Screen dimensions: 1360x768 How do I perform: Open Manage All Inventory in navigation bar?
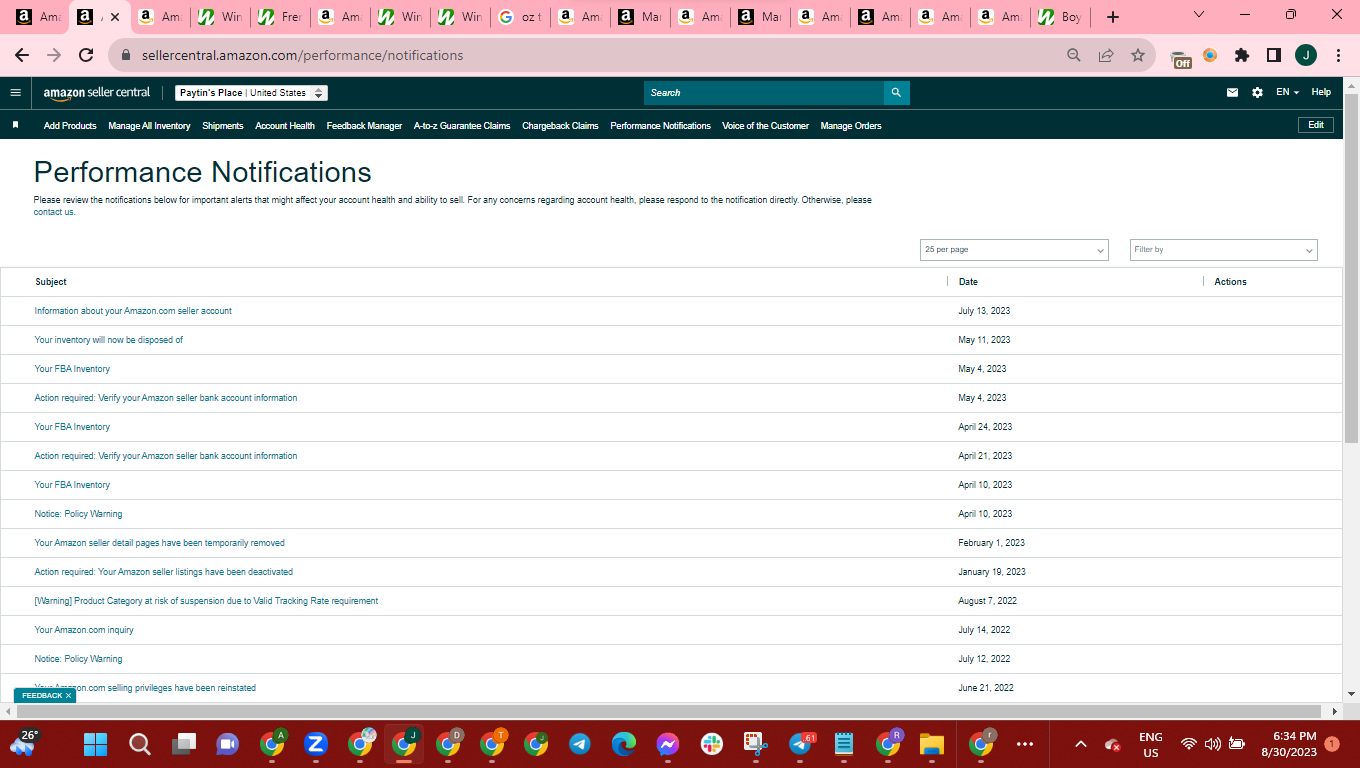149,126
